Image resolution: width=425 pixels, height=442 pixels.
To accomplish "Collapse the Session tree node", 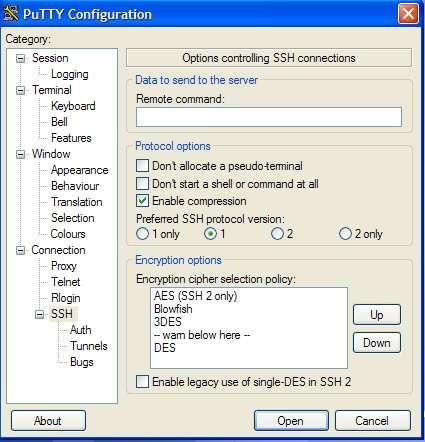I will 21,59.
